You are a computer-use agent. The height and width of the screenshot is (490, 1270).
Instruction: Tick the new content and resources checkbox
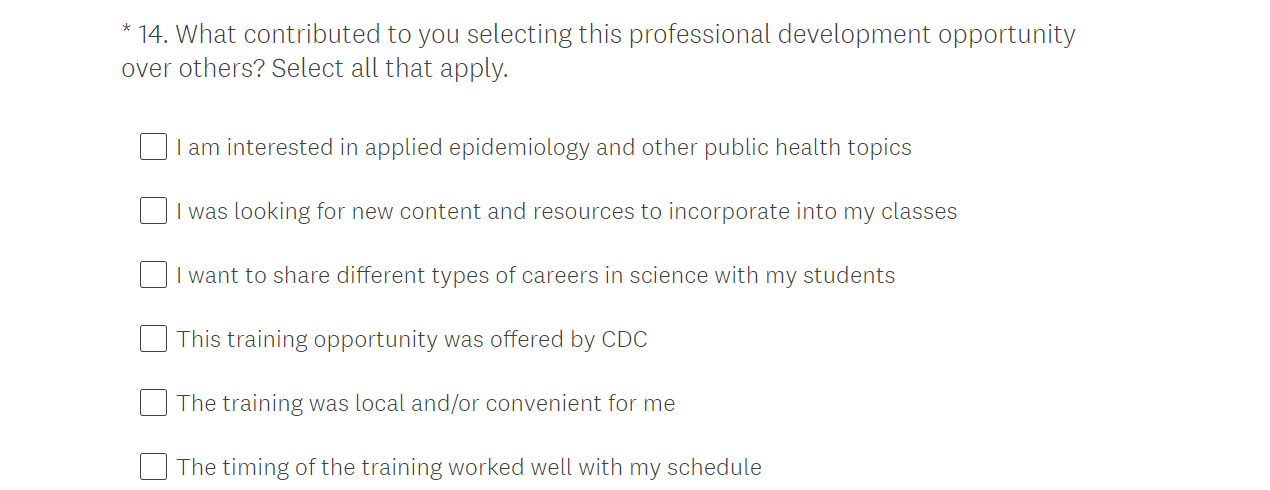pos(153,211)
